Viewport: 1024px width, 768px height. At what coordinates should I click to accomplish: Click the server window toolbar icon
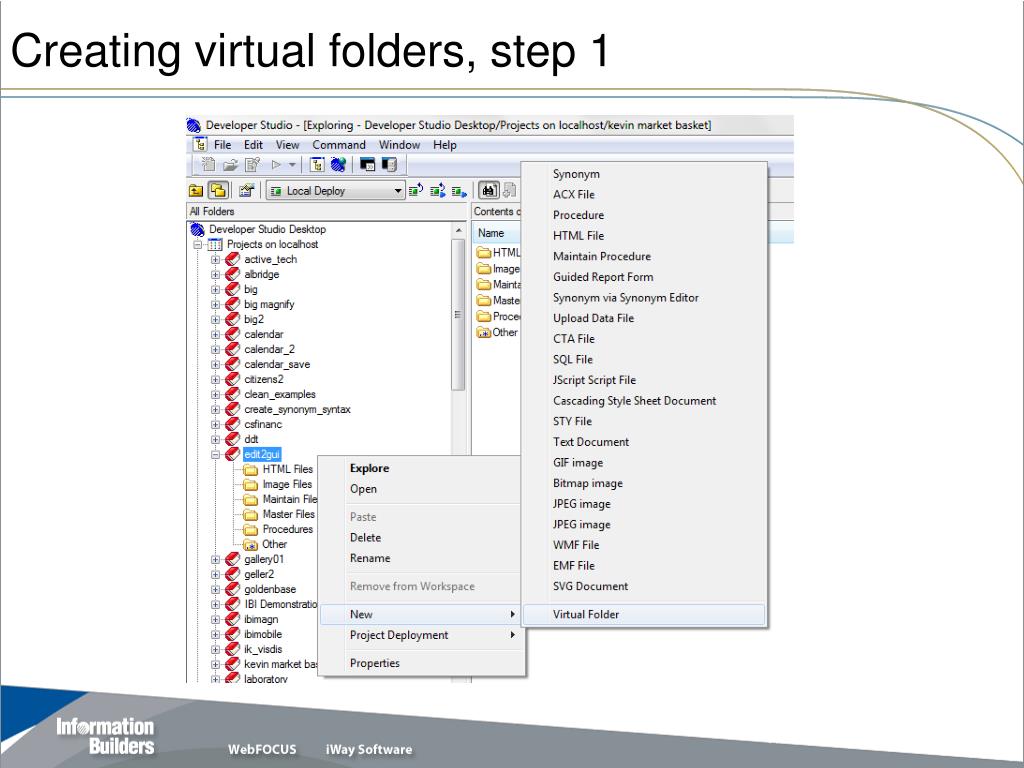pos(389,165)
